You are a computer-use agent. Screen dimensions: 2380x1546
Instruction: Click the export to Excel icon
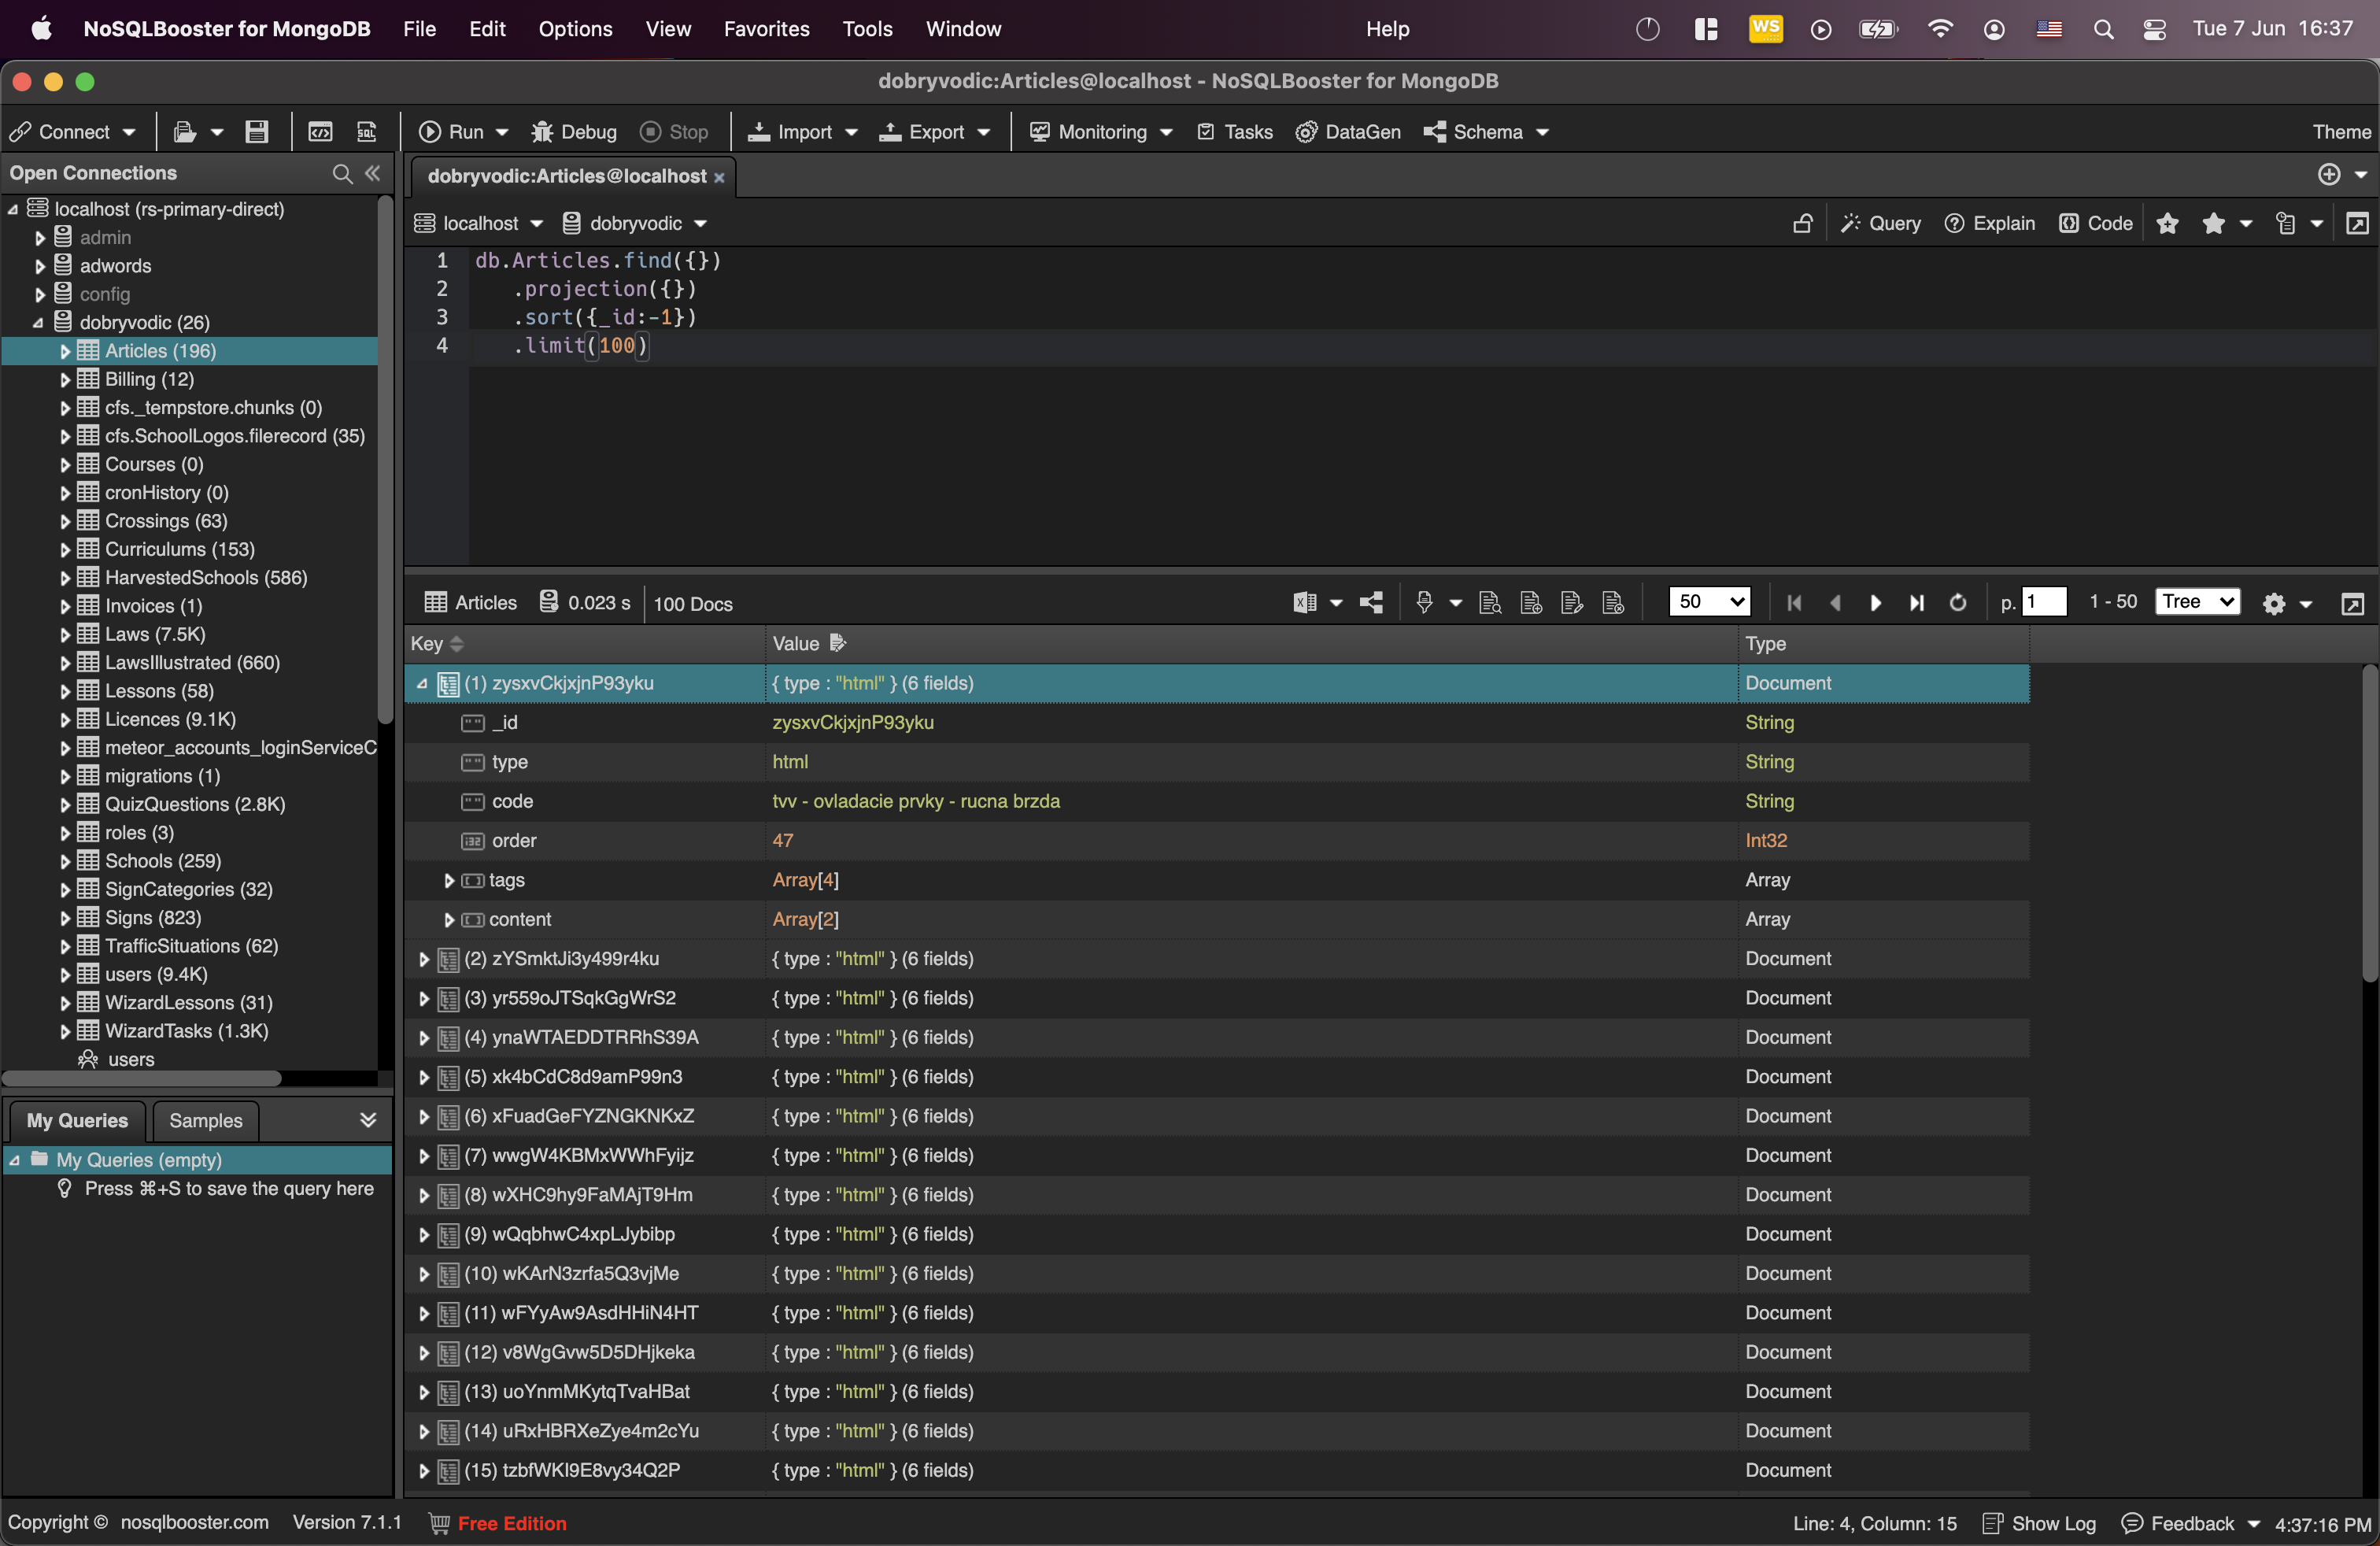point(1304,603)
